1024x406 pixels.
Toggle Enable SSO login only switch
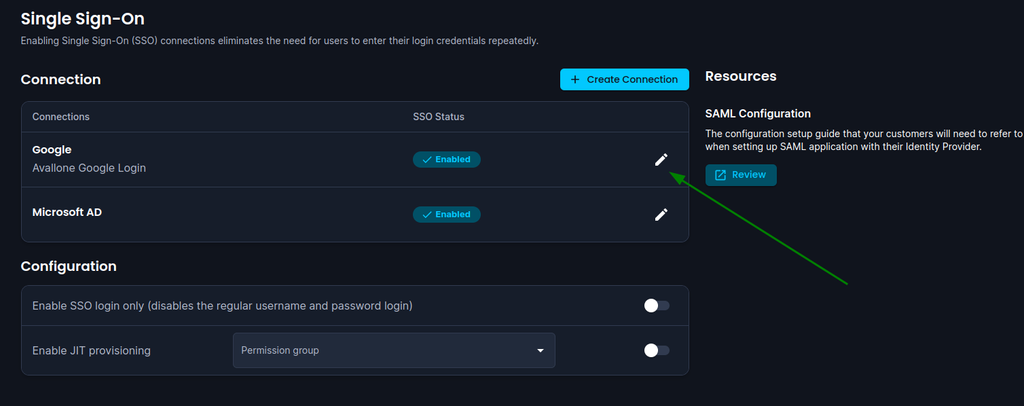[656, 305]
